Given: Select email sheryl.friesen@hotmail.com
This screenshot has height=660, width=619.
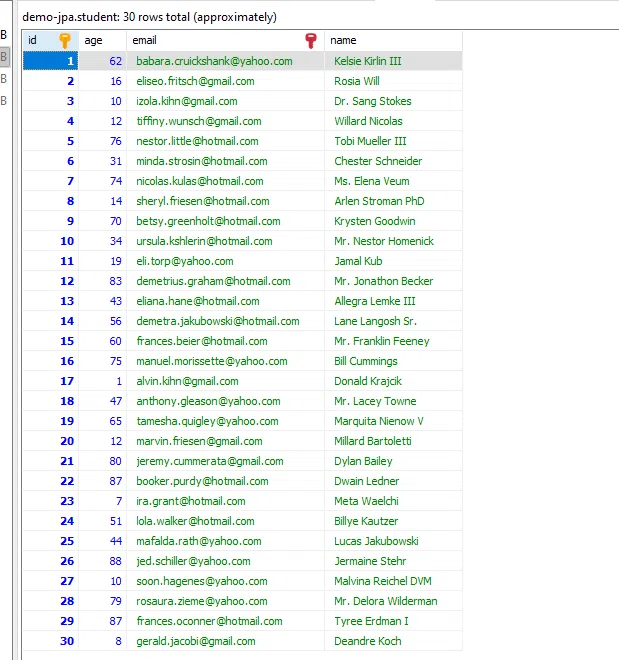Looking at the screenshot, I should pos(203,201).
